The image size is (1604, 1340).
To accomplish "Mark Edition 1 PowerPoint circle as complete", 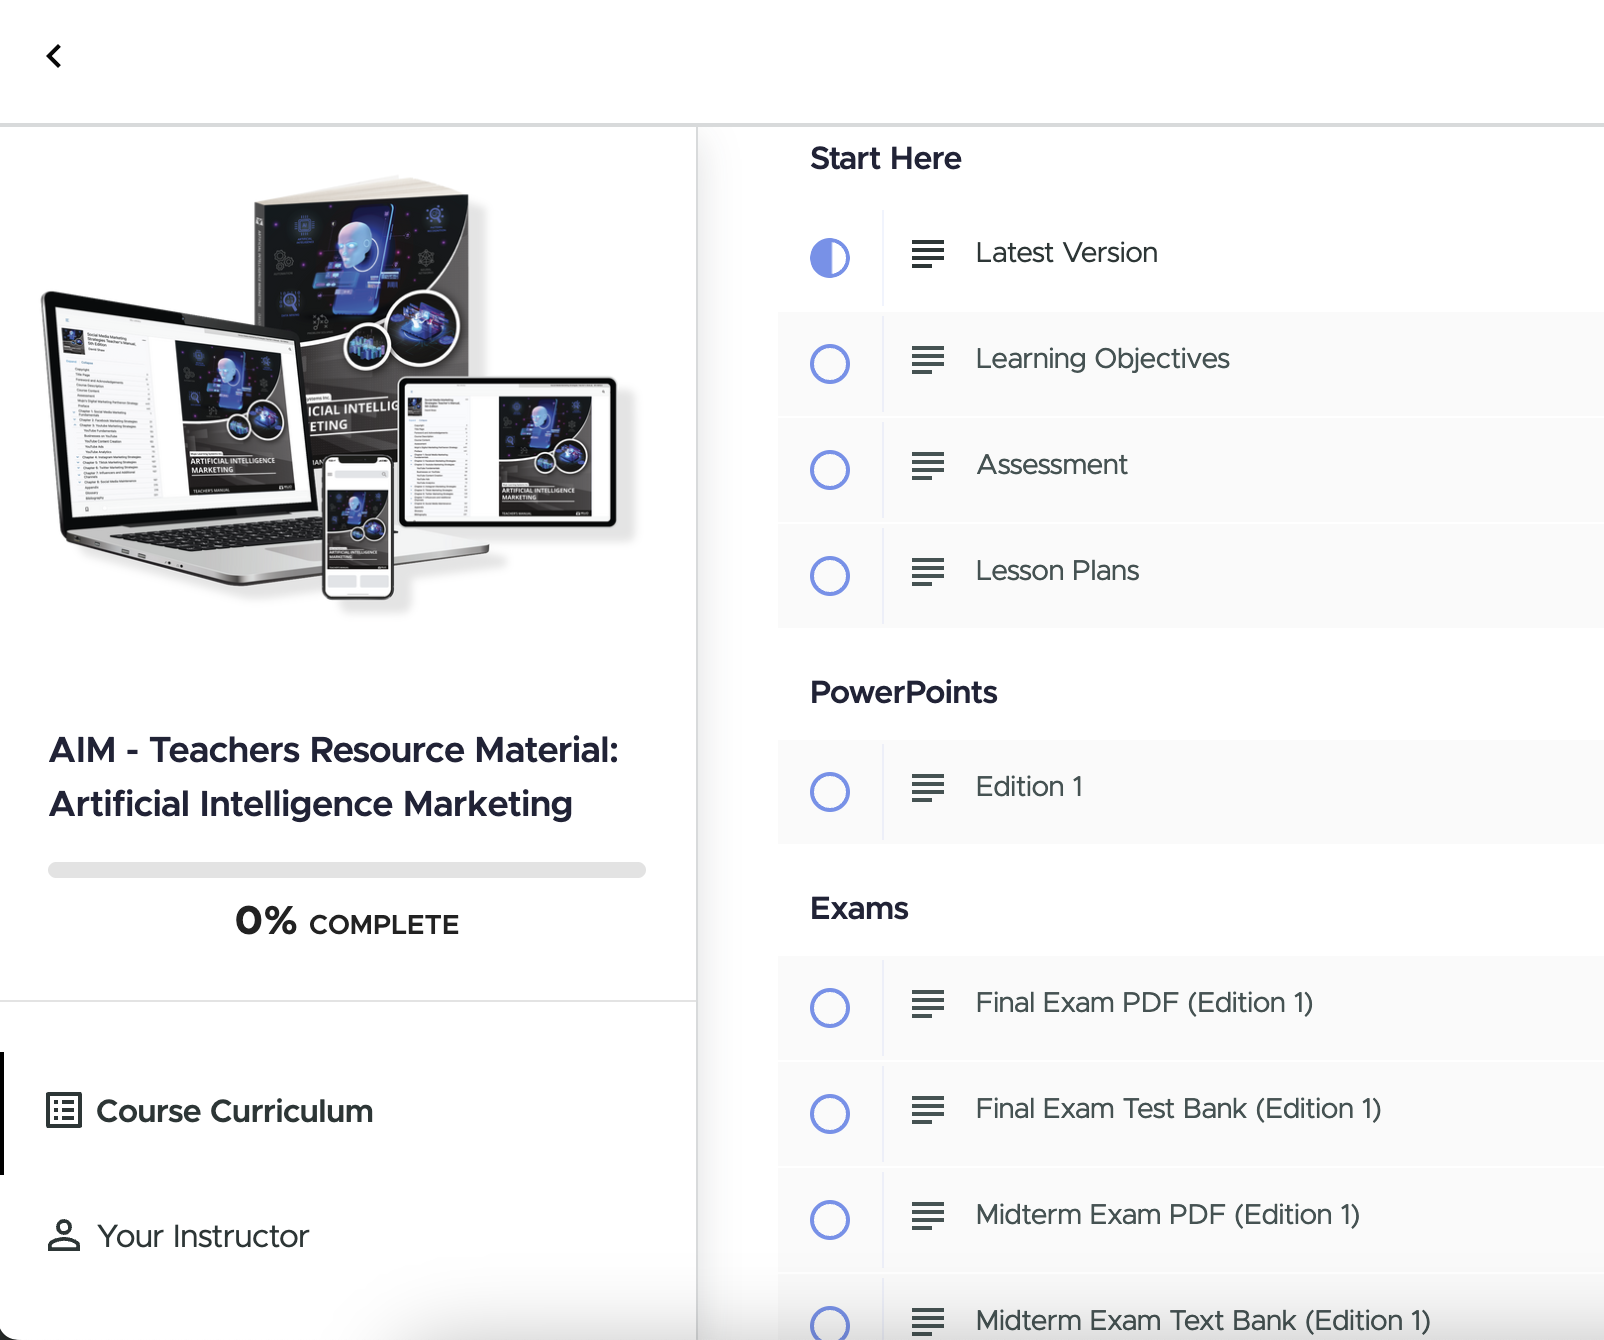I will point(829,792).
